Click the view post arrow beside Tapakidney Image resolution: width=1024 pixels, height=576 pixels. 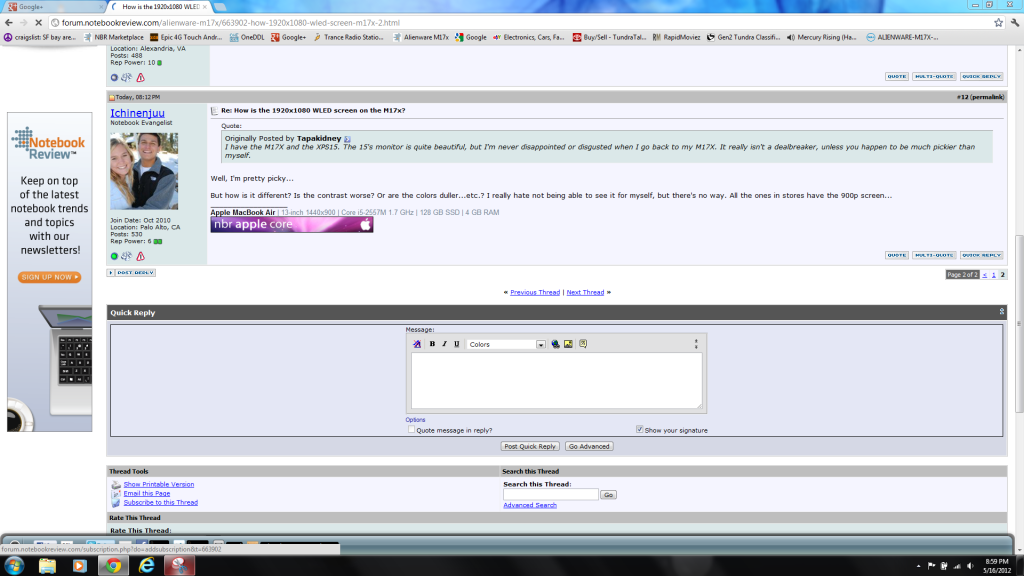coord(347,139)
